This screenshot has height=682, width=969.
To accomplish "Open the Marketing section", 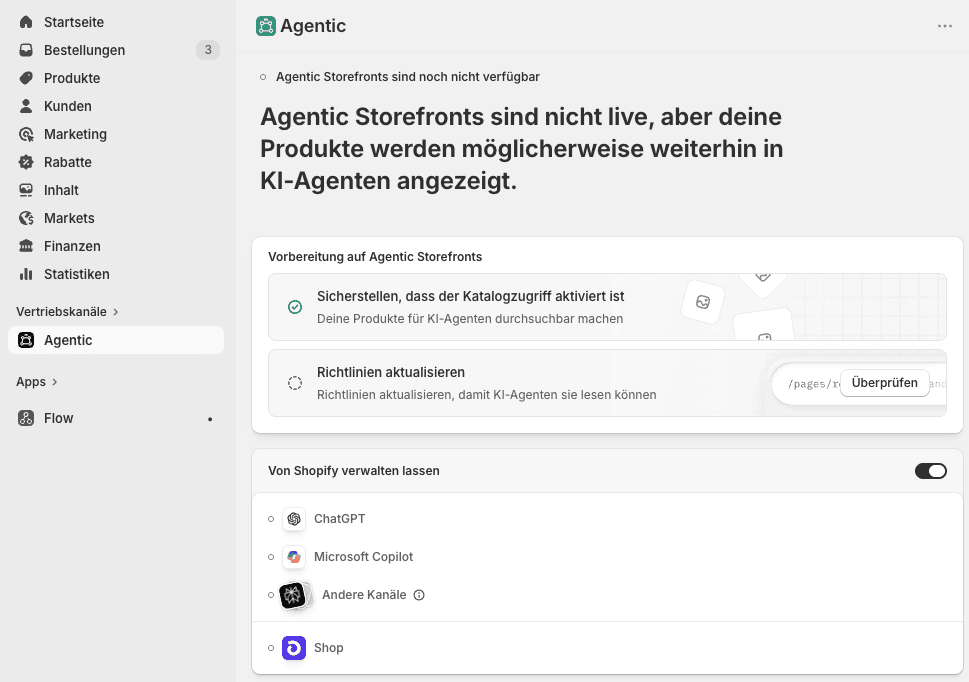I will coord(116,134).
